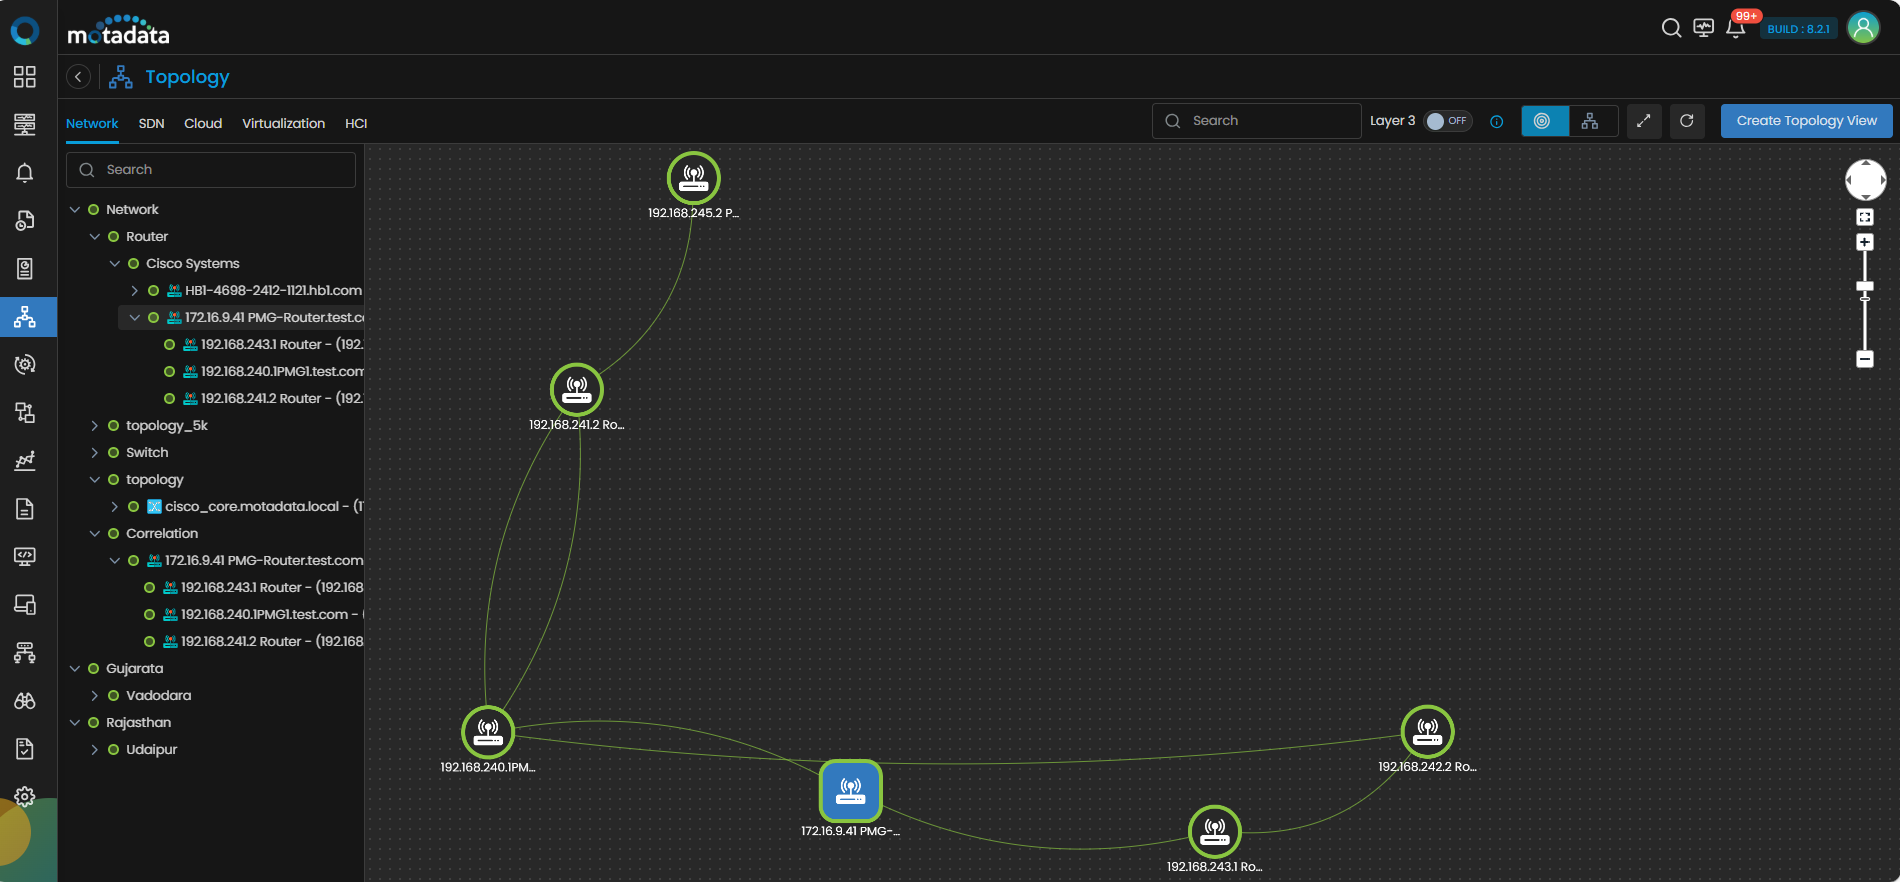1900x882 pixels.
Task: Focus the tree panel Search field
Action: pos(211,170)
